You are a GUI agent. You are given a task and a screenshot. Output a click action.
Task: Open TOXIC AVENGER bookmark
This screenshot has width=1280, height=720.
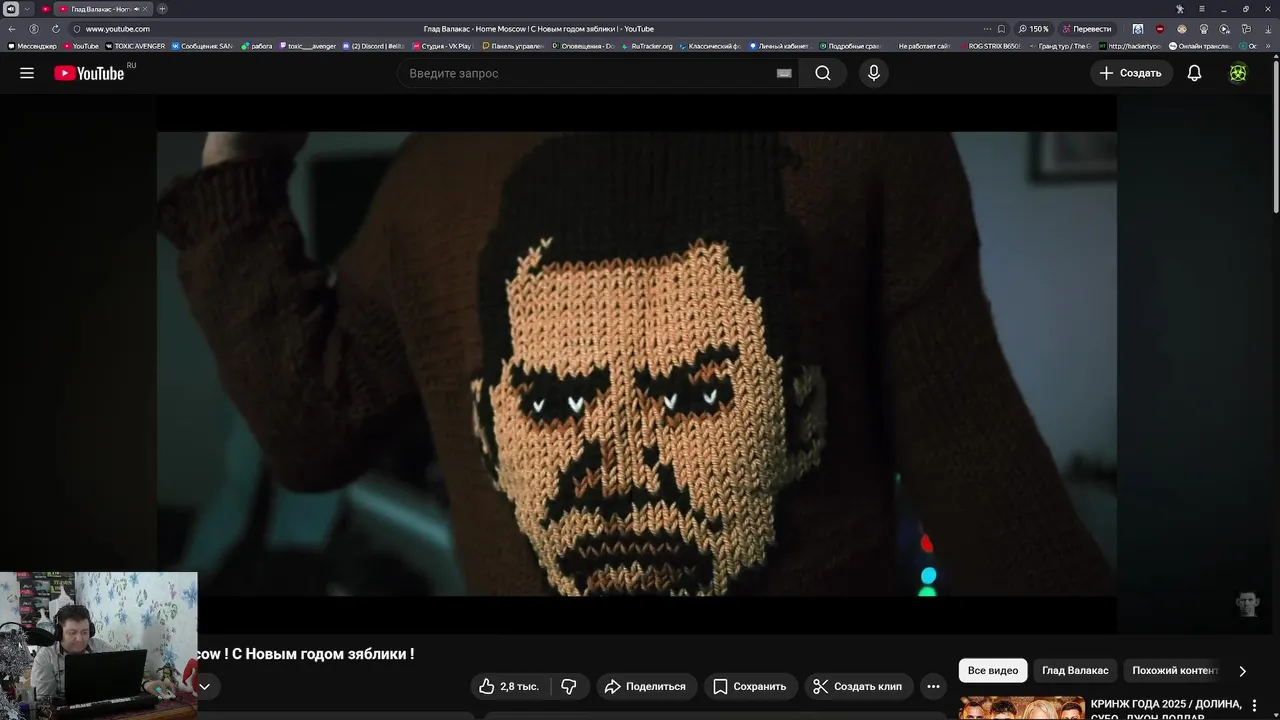pos(135,46)
